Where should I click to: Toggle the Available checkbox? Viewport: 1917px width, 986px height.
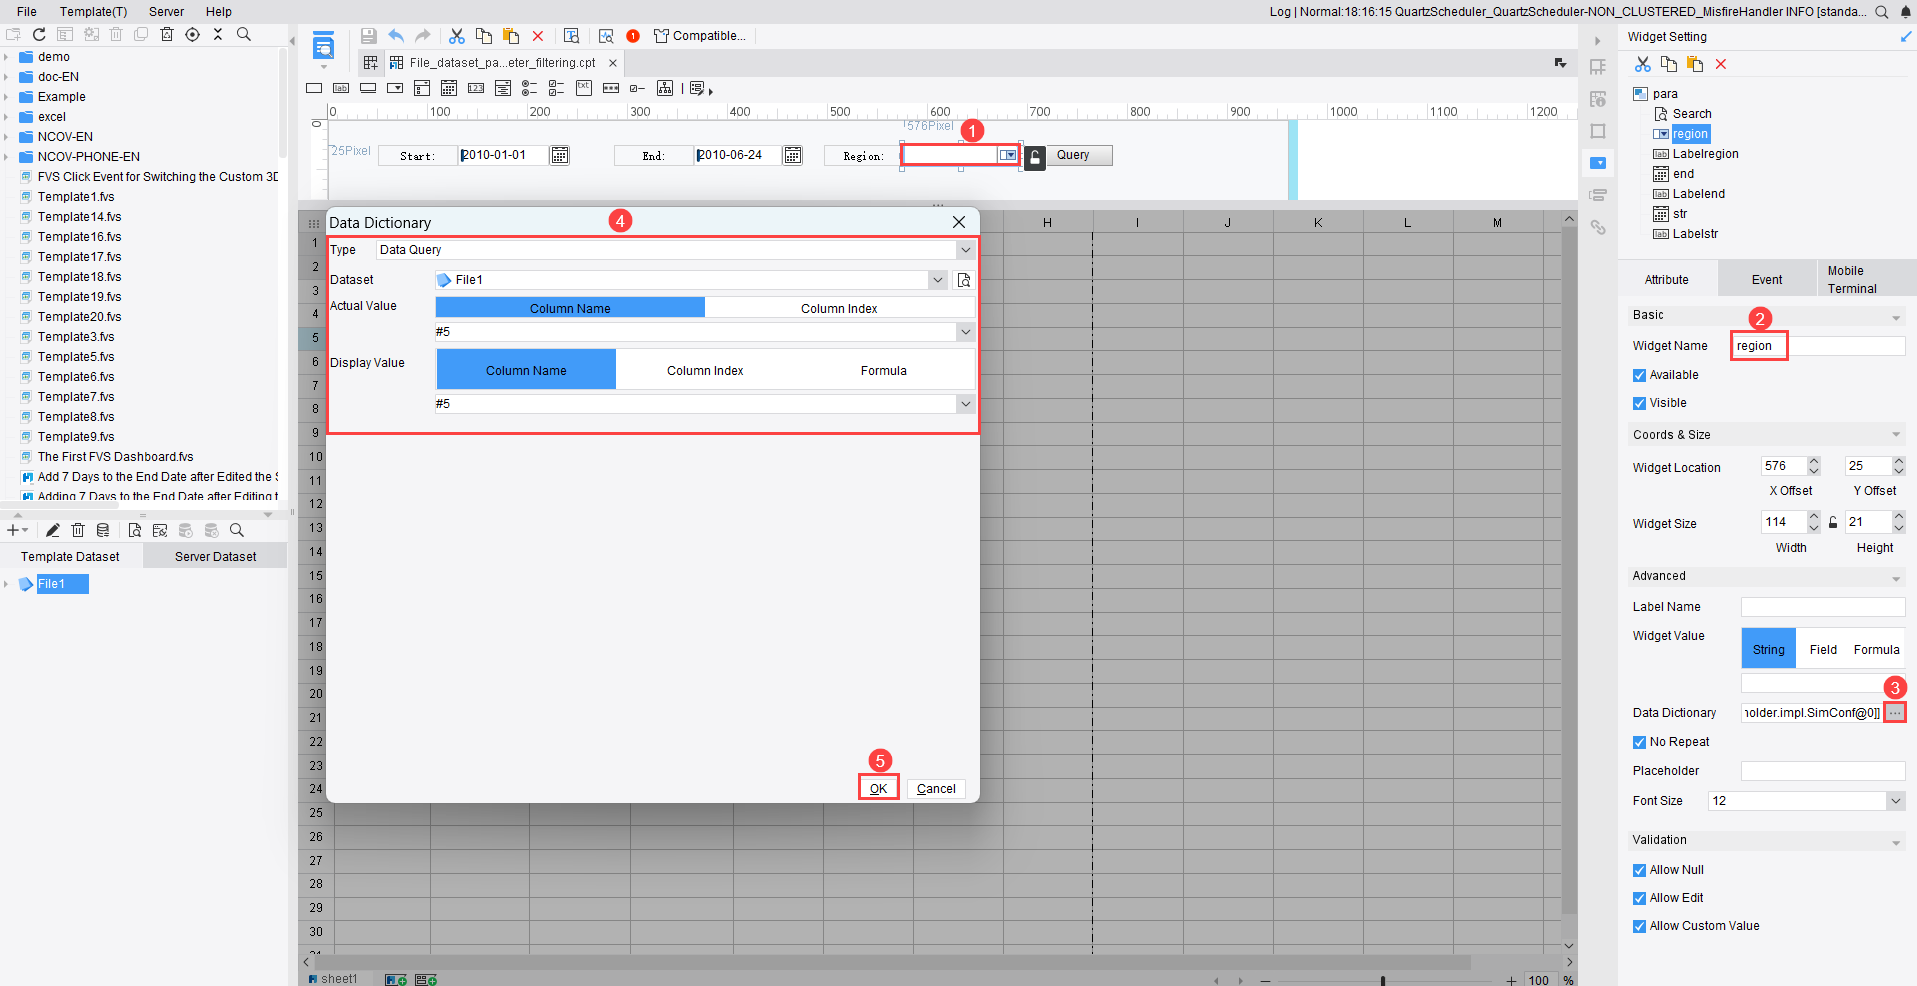1639,375
